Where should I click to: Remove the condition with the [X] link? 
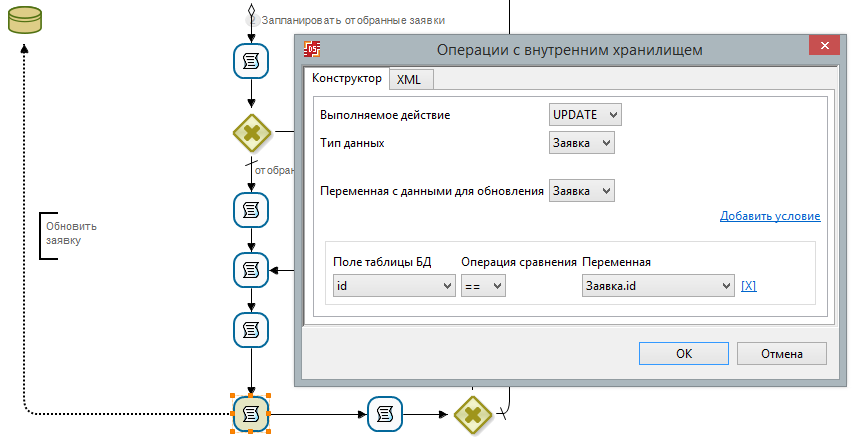tap(748, 286)
